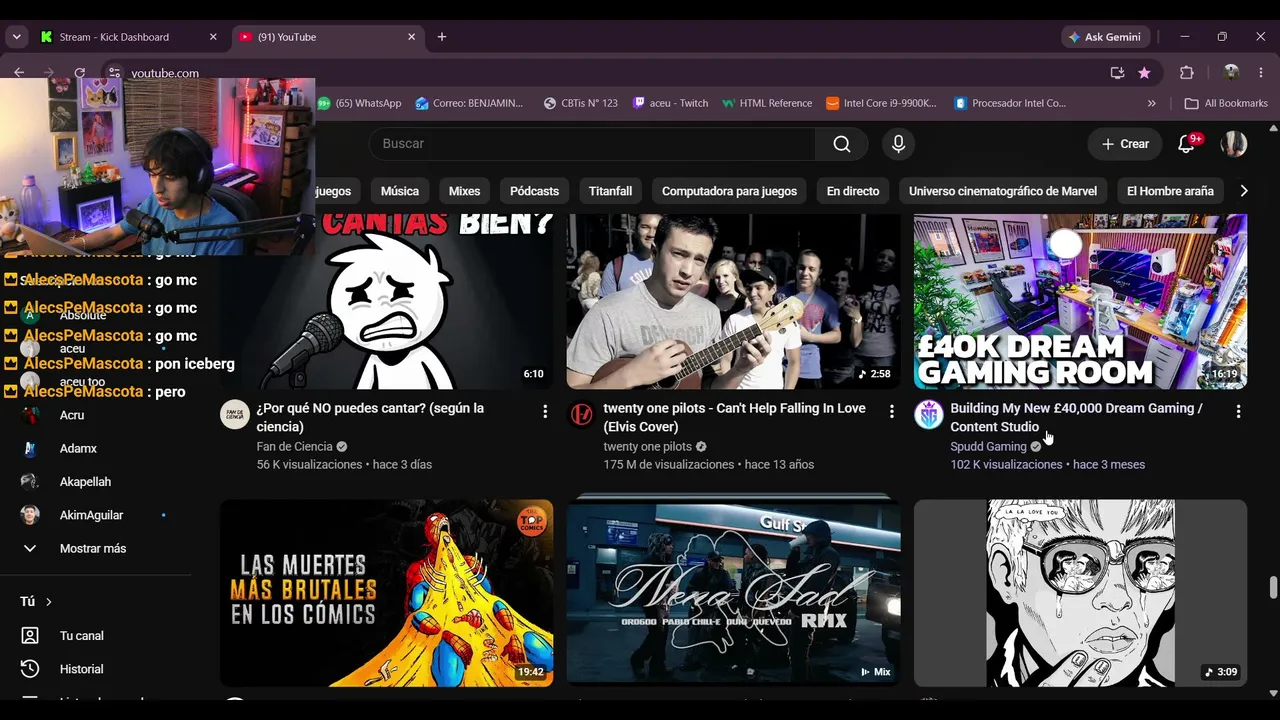Open the (65) WhatsApp bookmark

(x=359, y=103)
